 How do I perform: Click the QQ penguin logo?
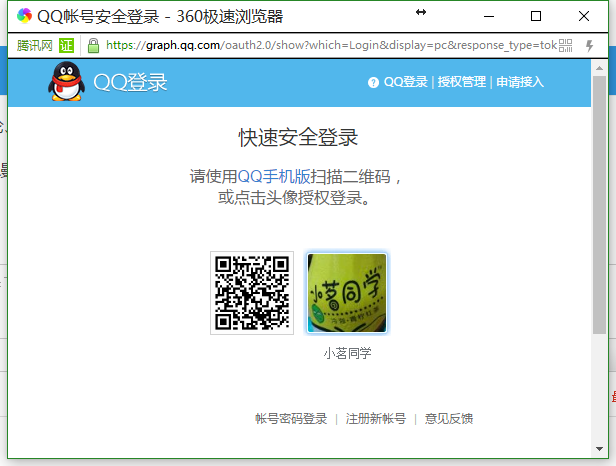pyautogui.click(x=66, y=81)
